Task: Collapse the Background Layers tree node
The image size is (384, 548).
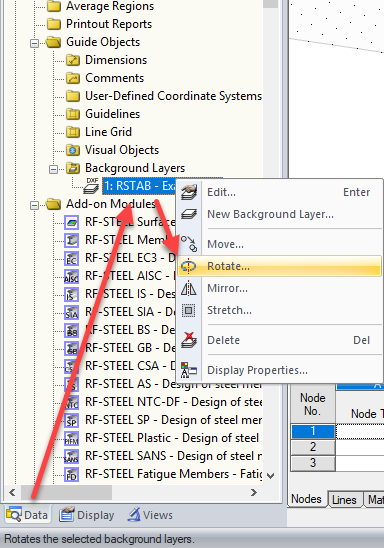Action: (53, 170)
